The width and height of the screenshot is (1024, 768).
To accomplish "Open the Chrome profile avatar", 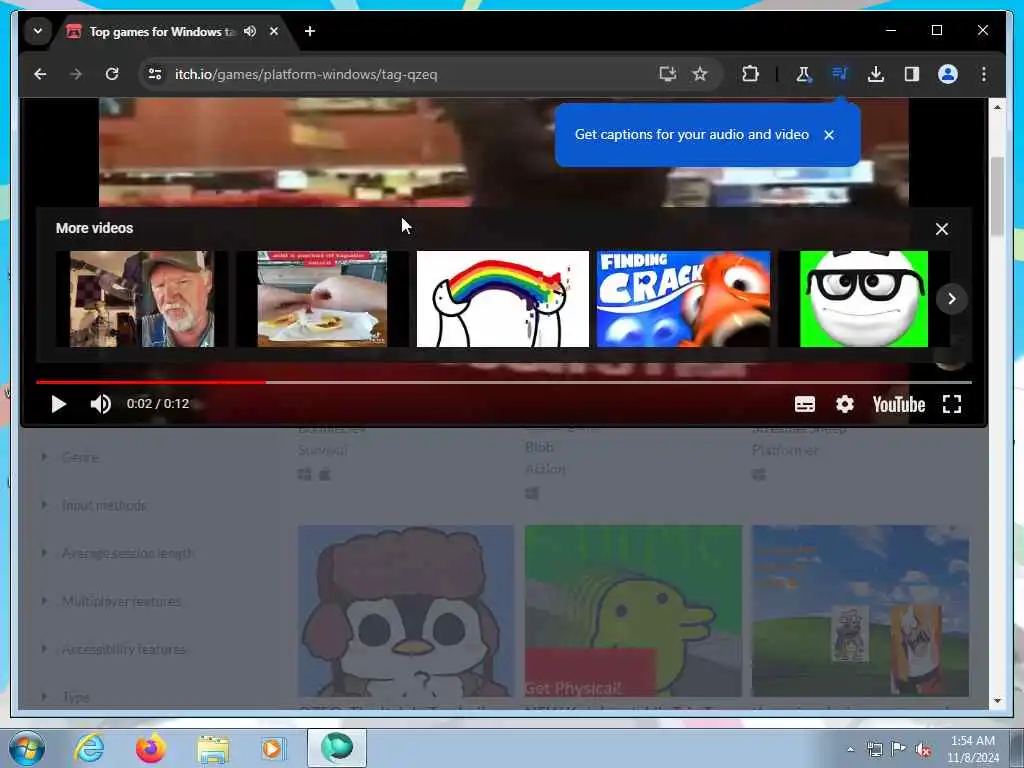I will click(948, 74).
